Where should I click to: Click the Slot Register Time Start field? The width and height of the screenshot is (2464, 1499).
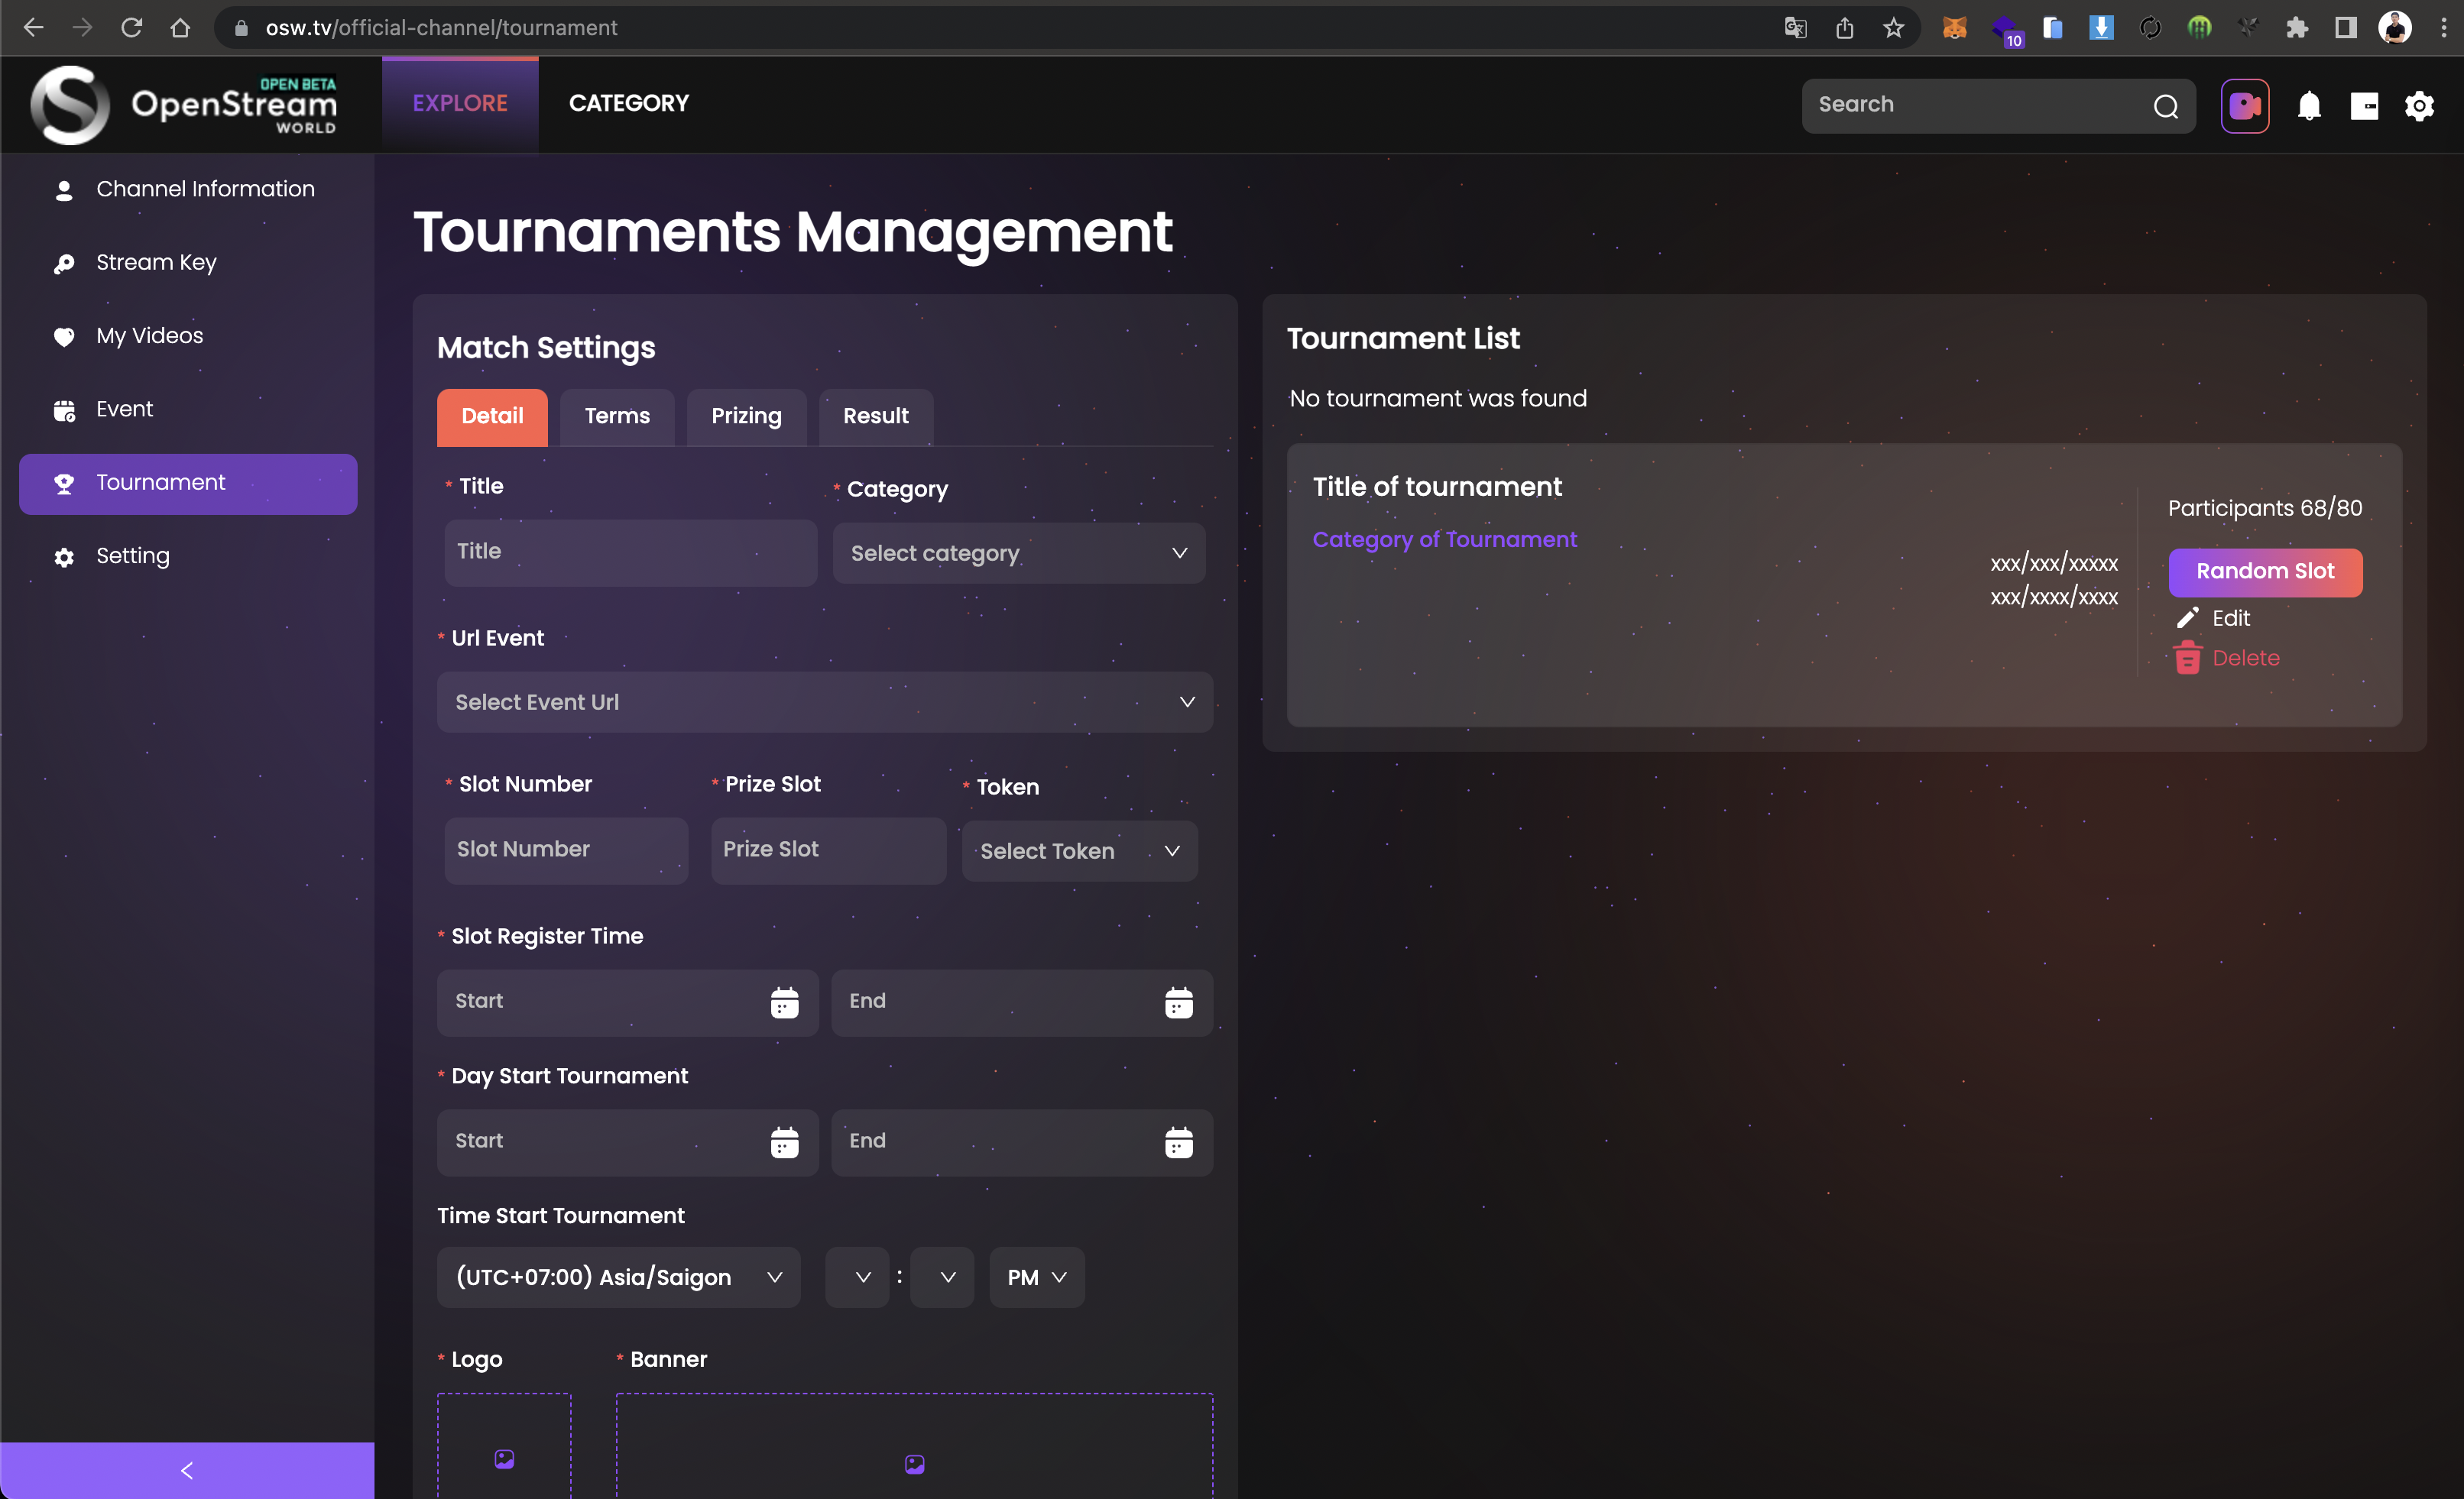pos(627,1002)
